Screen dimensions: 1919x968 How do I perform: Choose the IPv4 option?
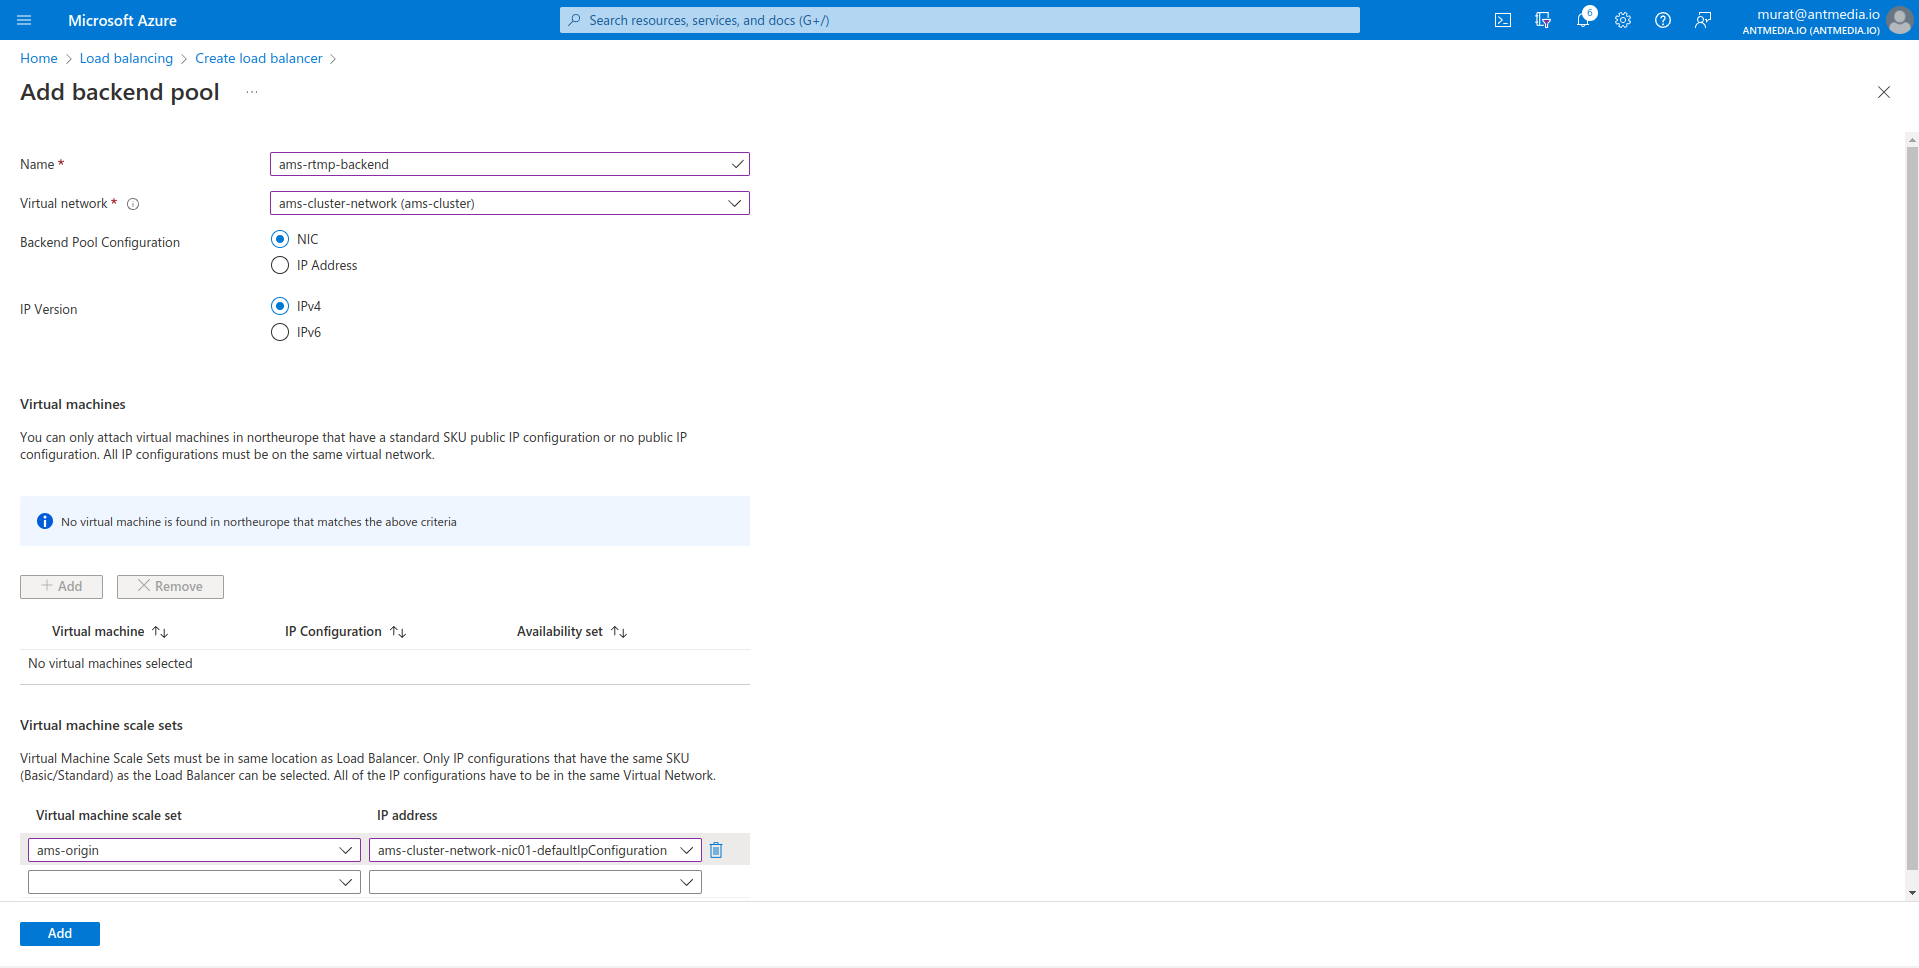tap(280, 306)
